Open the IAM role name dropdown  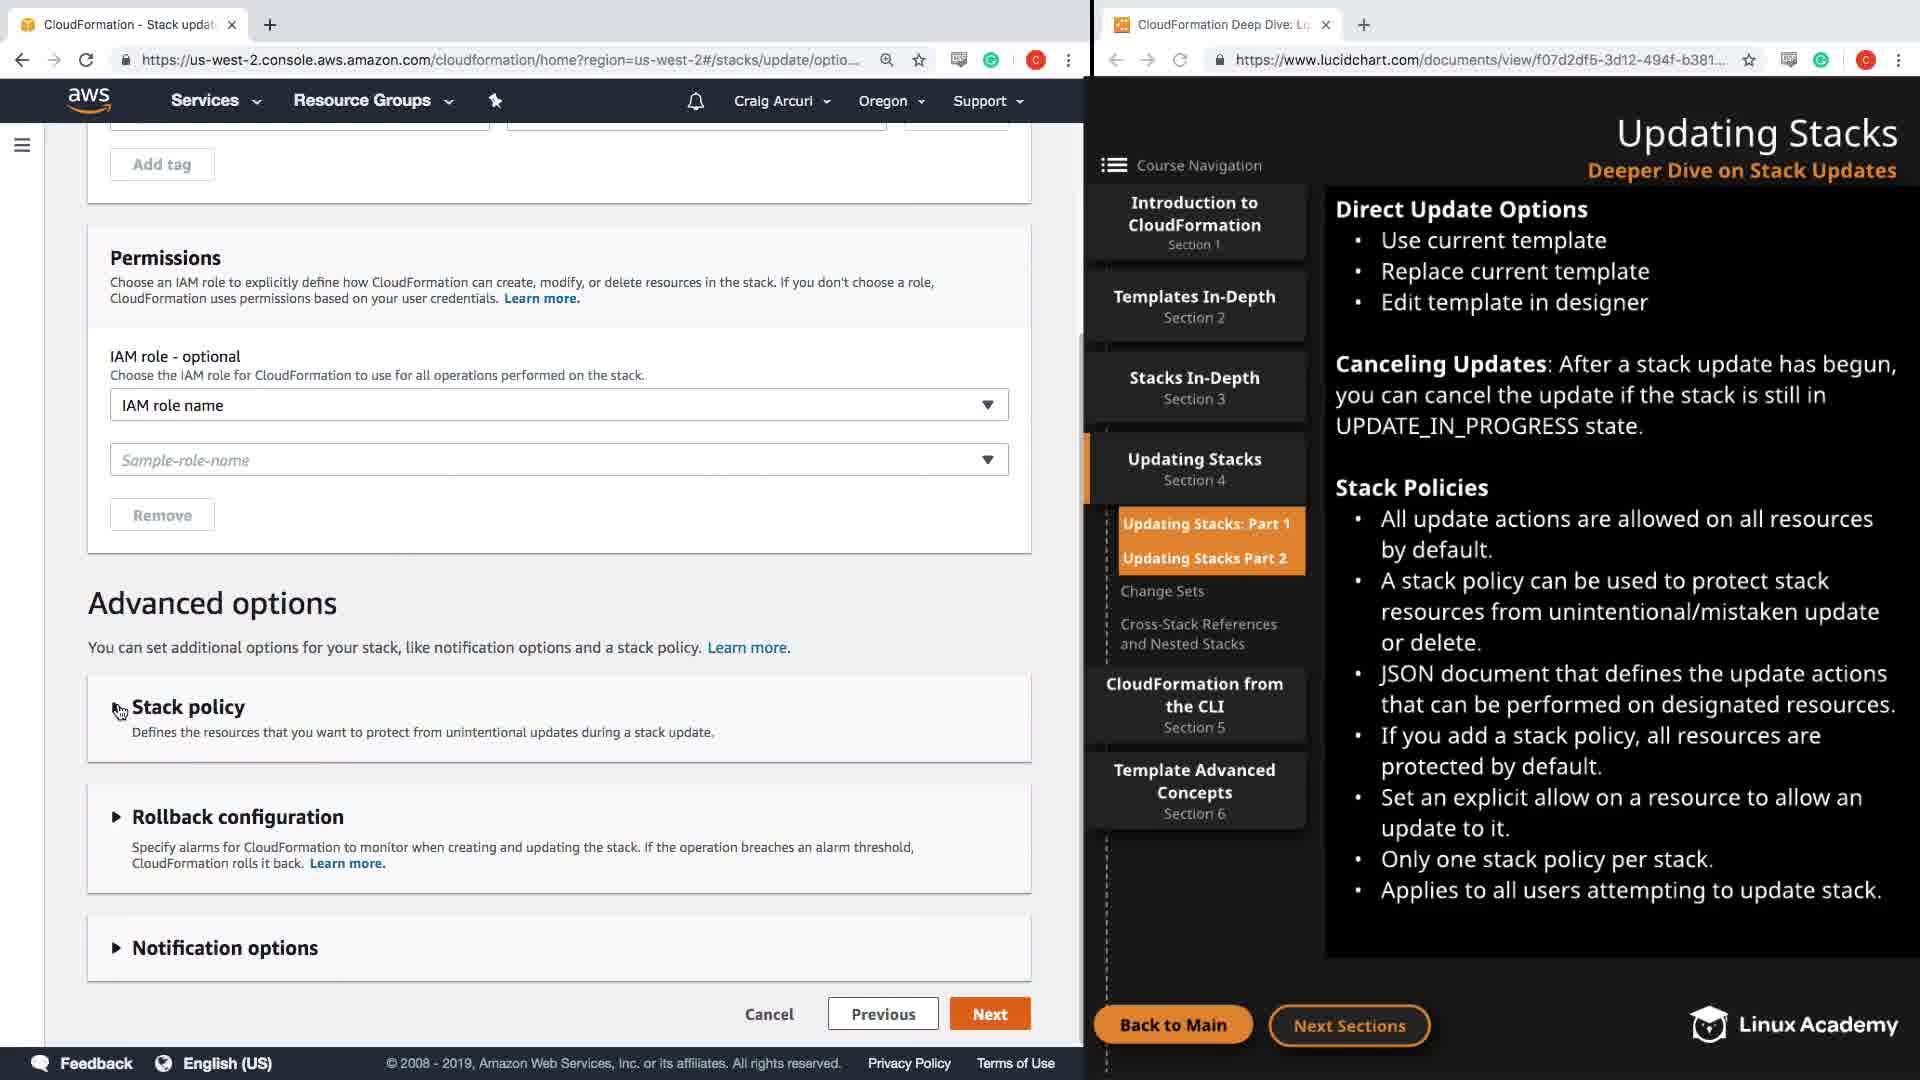click(559, 405)
